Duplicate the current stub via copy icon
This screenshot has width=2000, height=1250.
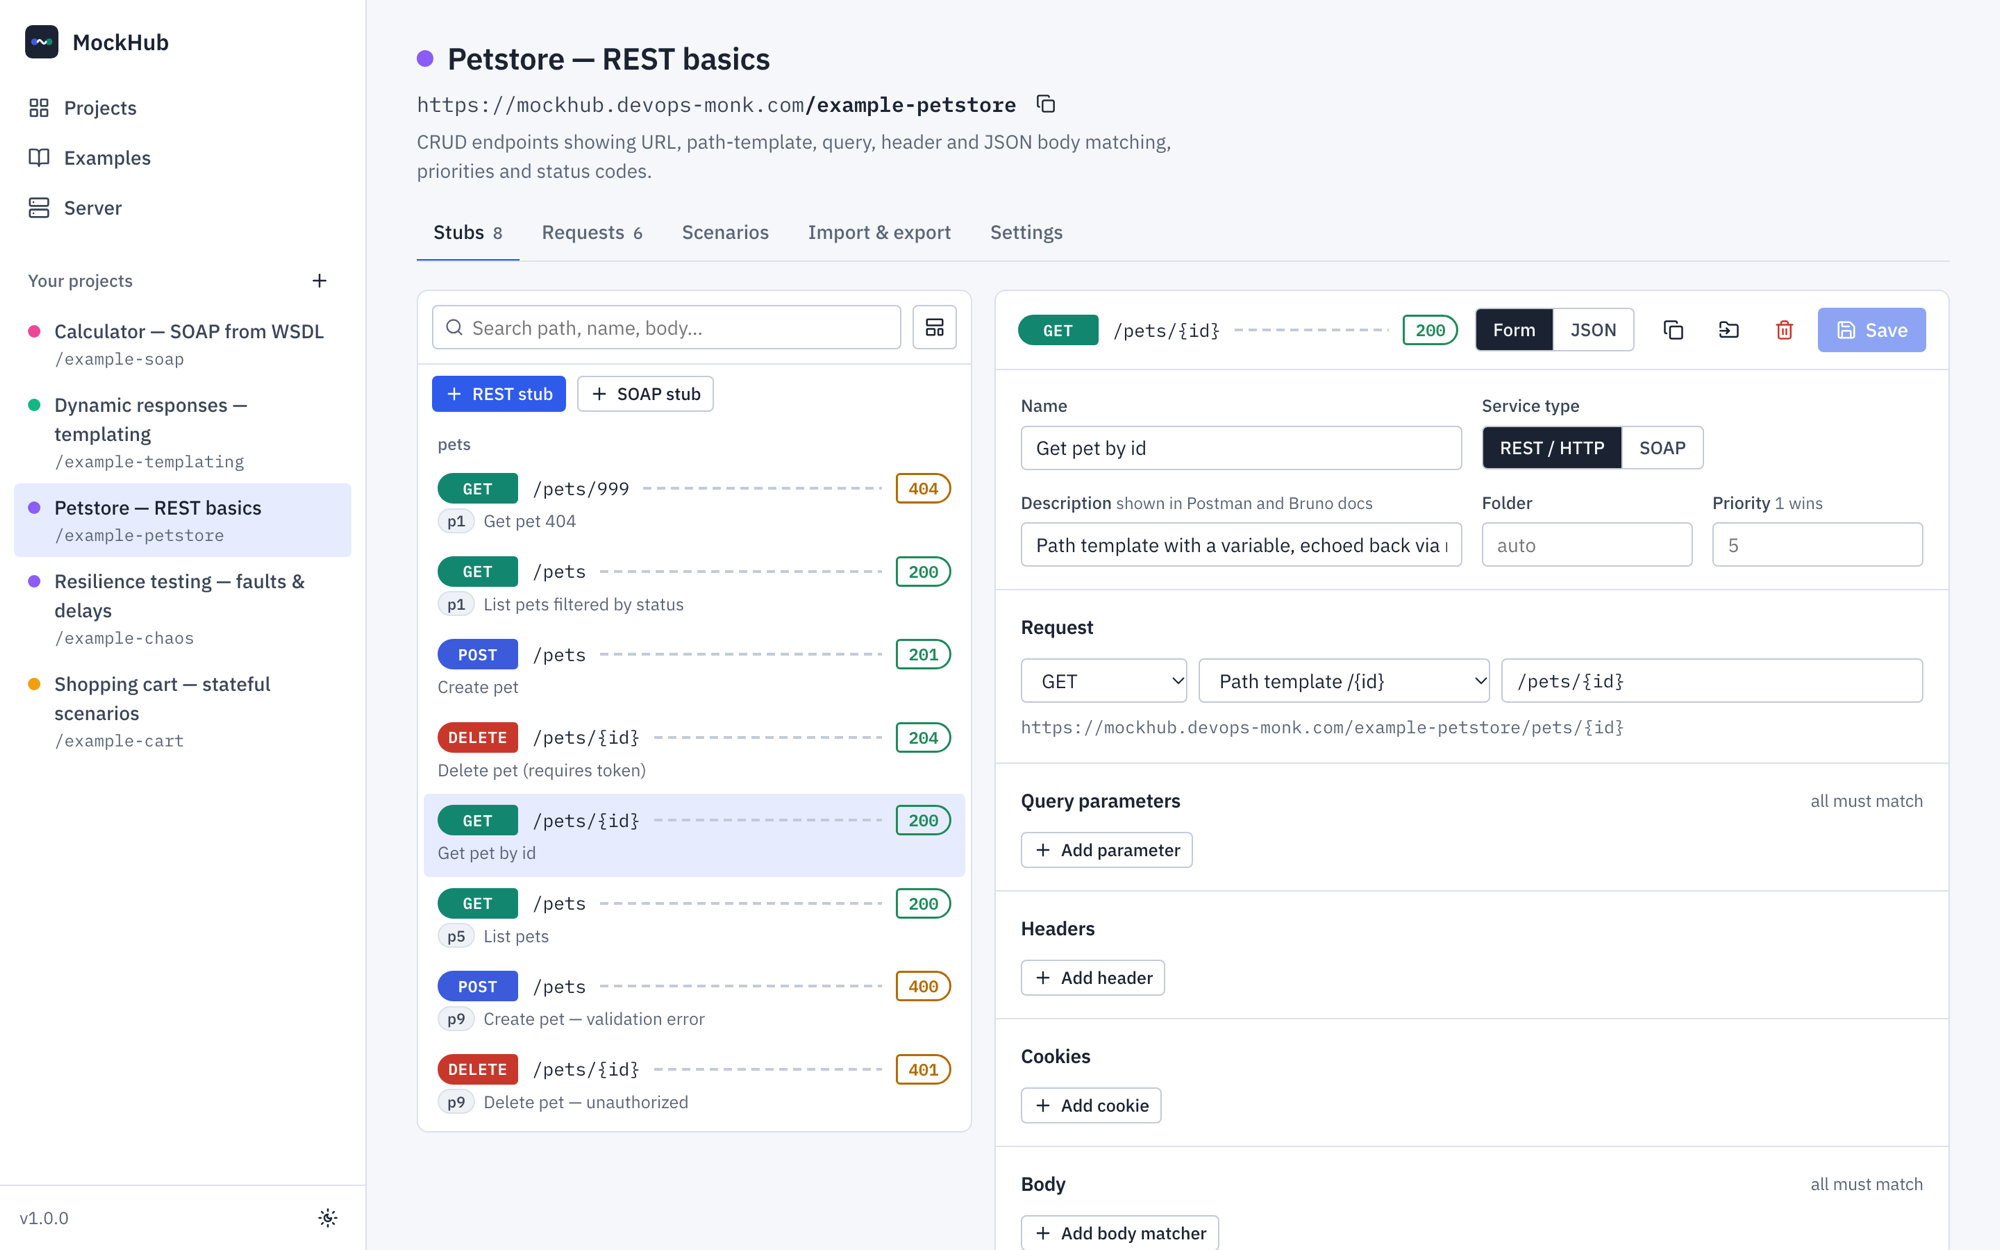pos(1673,330)
